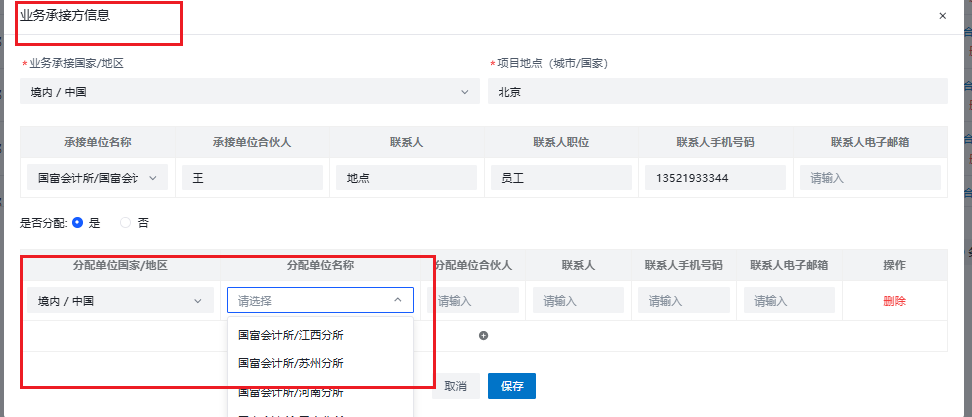
Task: Click the red 删除 link
Action: click(x=894, y=301)
